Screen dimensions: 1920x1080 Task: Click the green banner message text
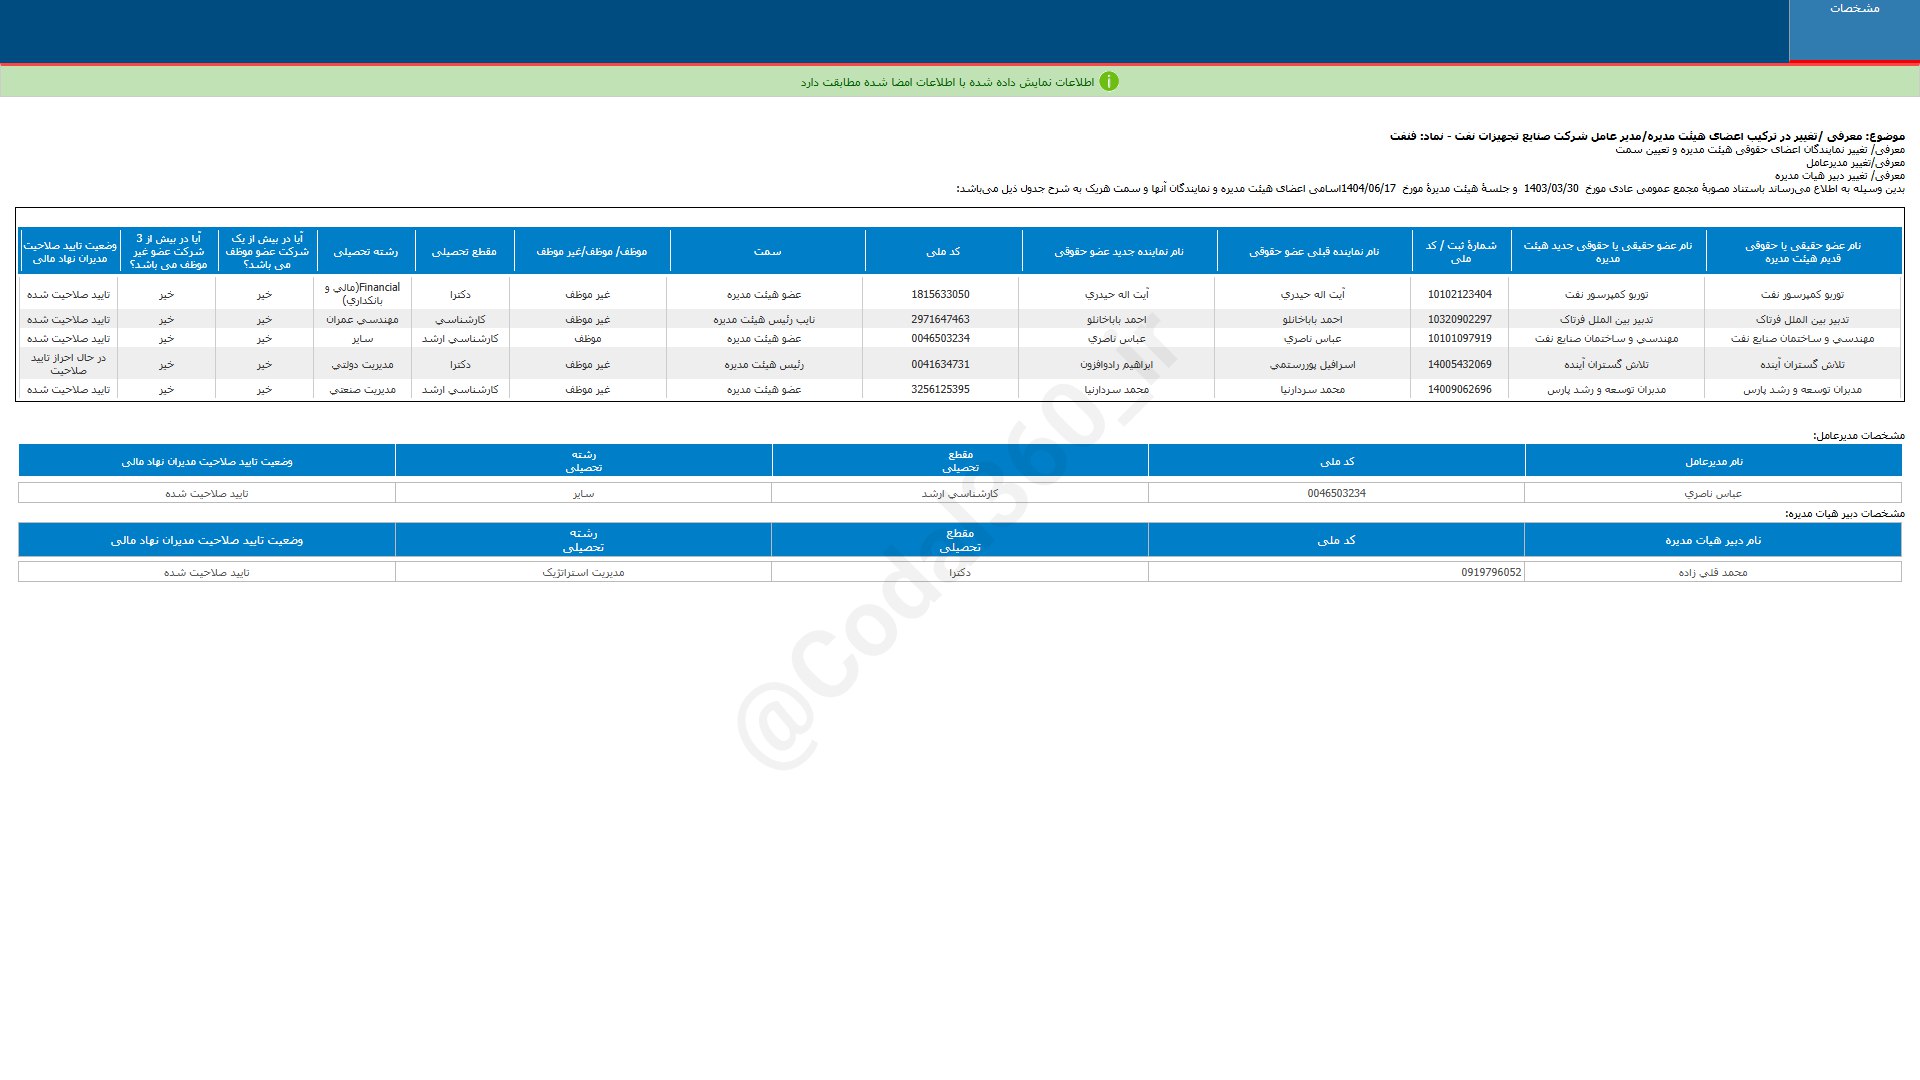click(x=946, y=82)
